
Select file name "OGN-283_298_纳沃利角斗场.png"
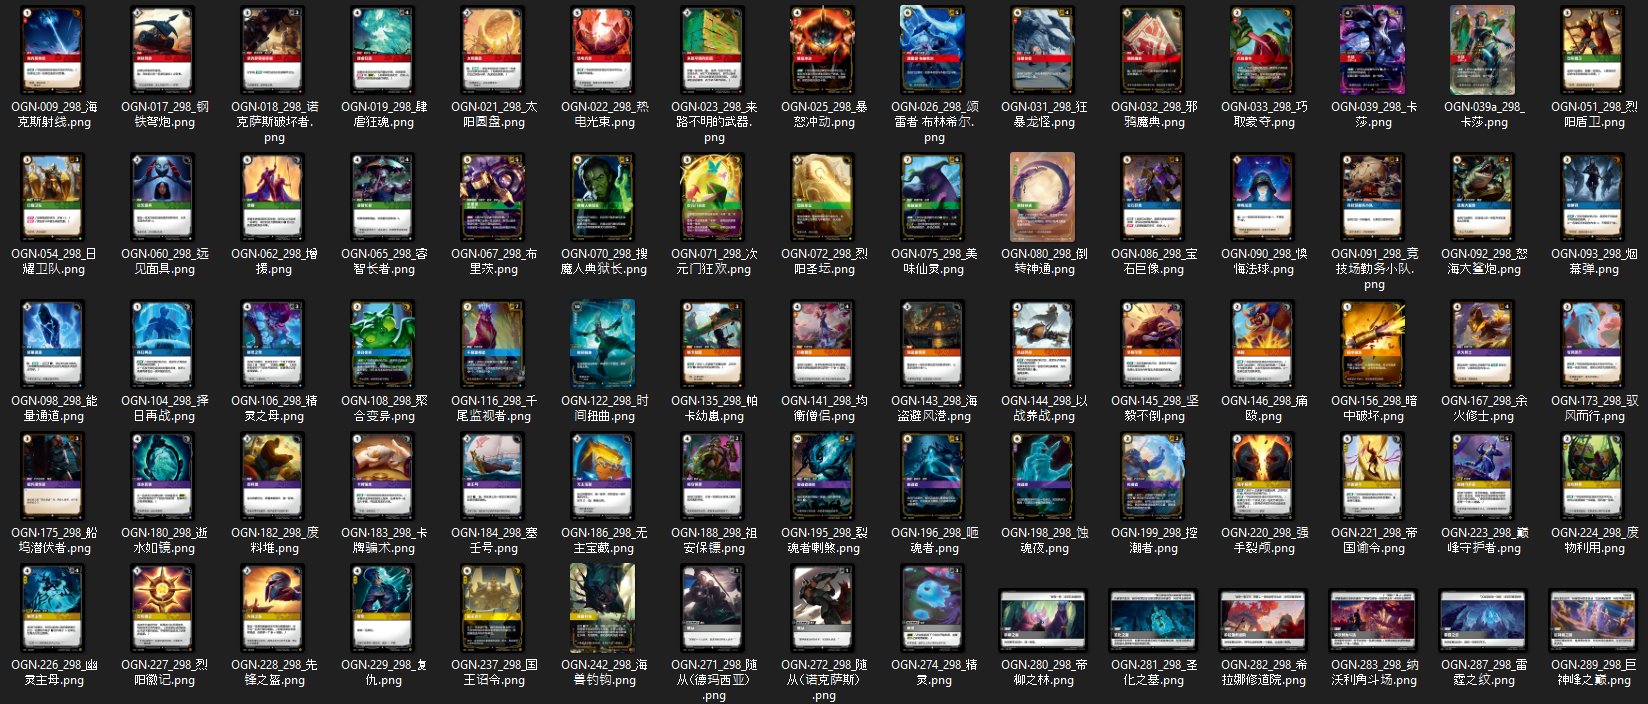click(x=1374, y=672)
